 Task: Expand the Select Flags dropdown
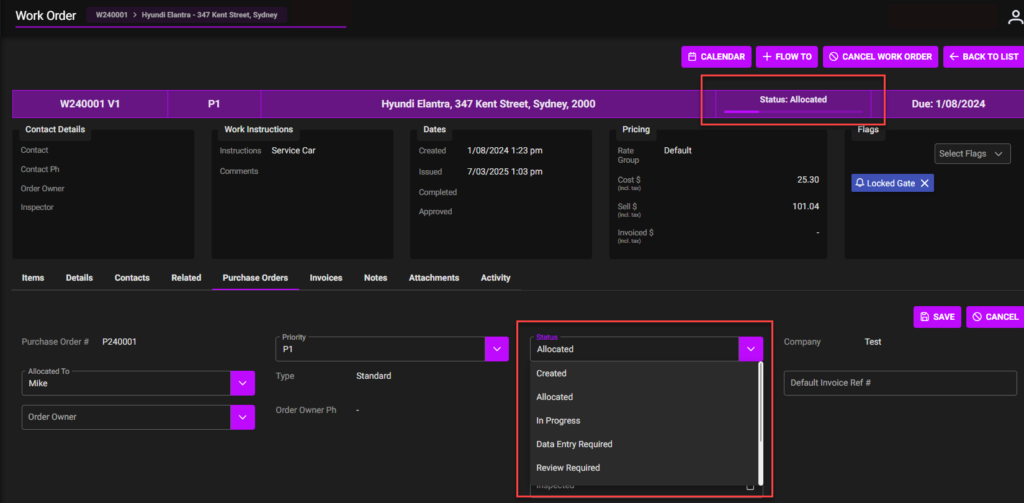(973, 153)
